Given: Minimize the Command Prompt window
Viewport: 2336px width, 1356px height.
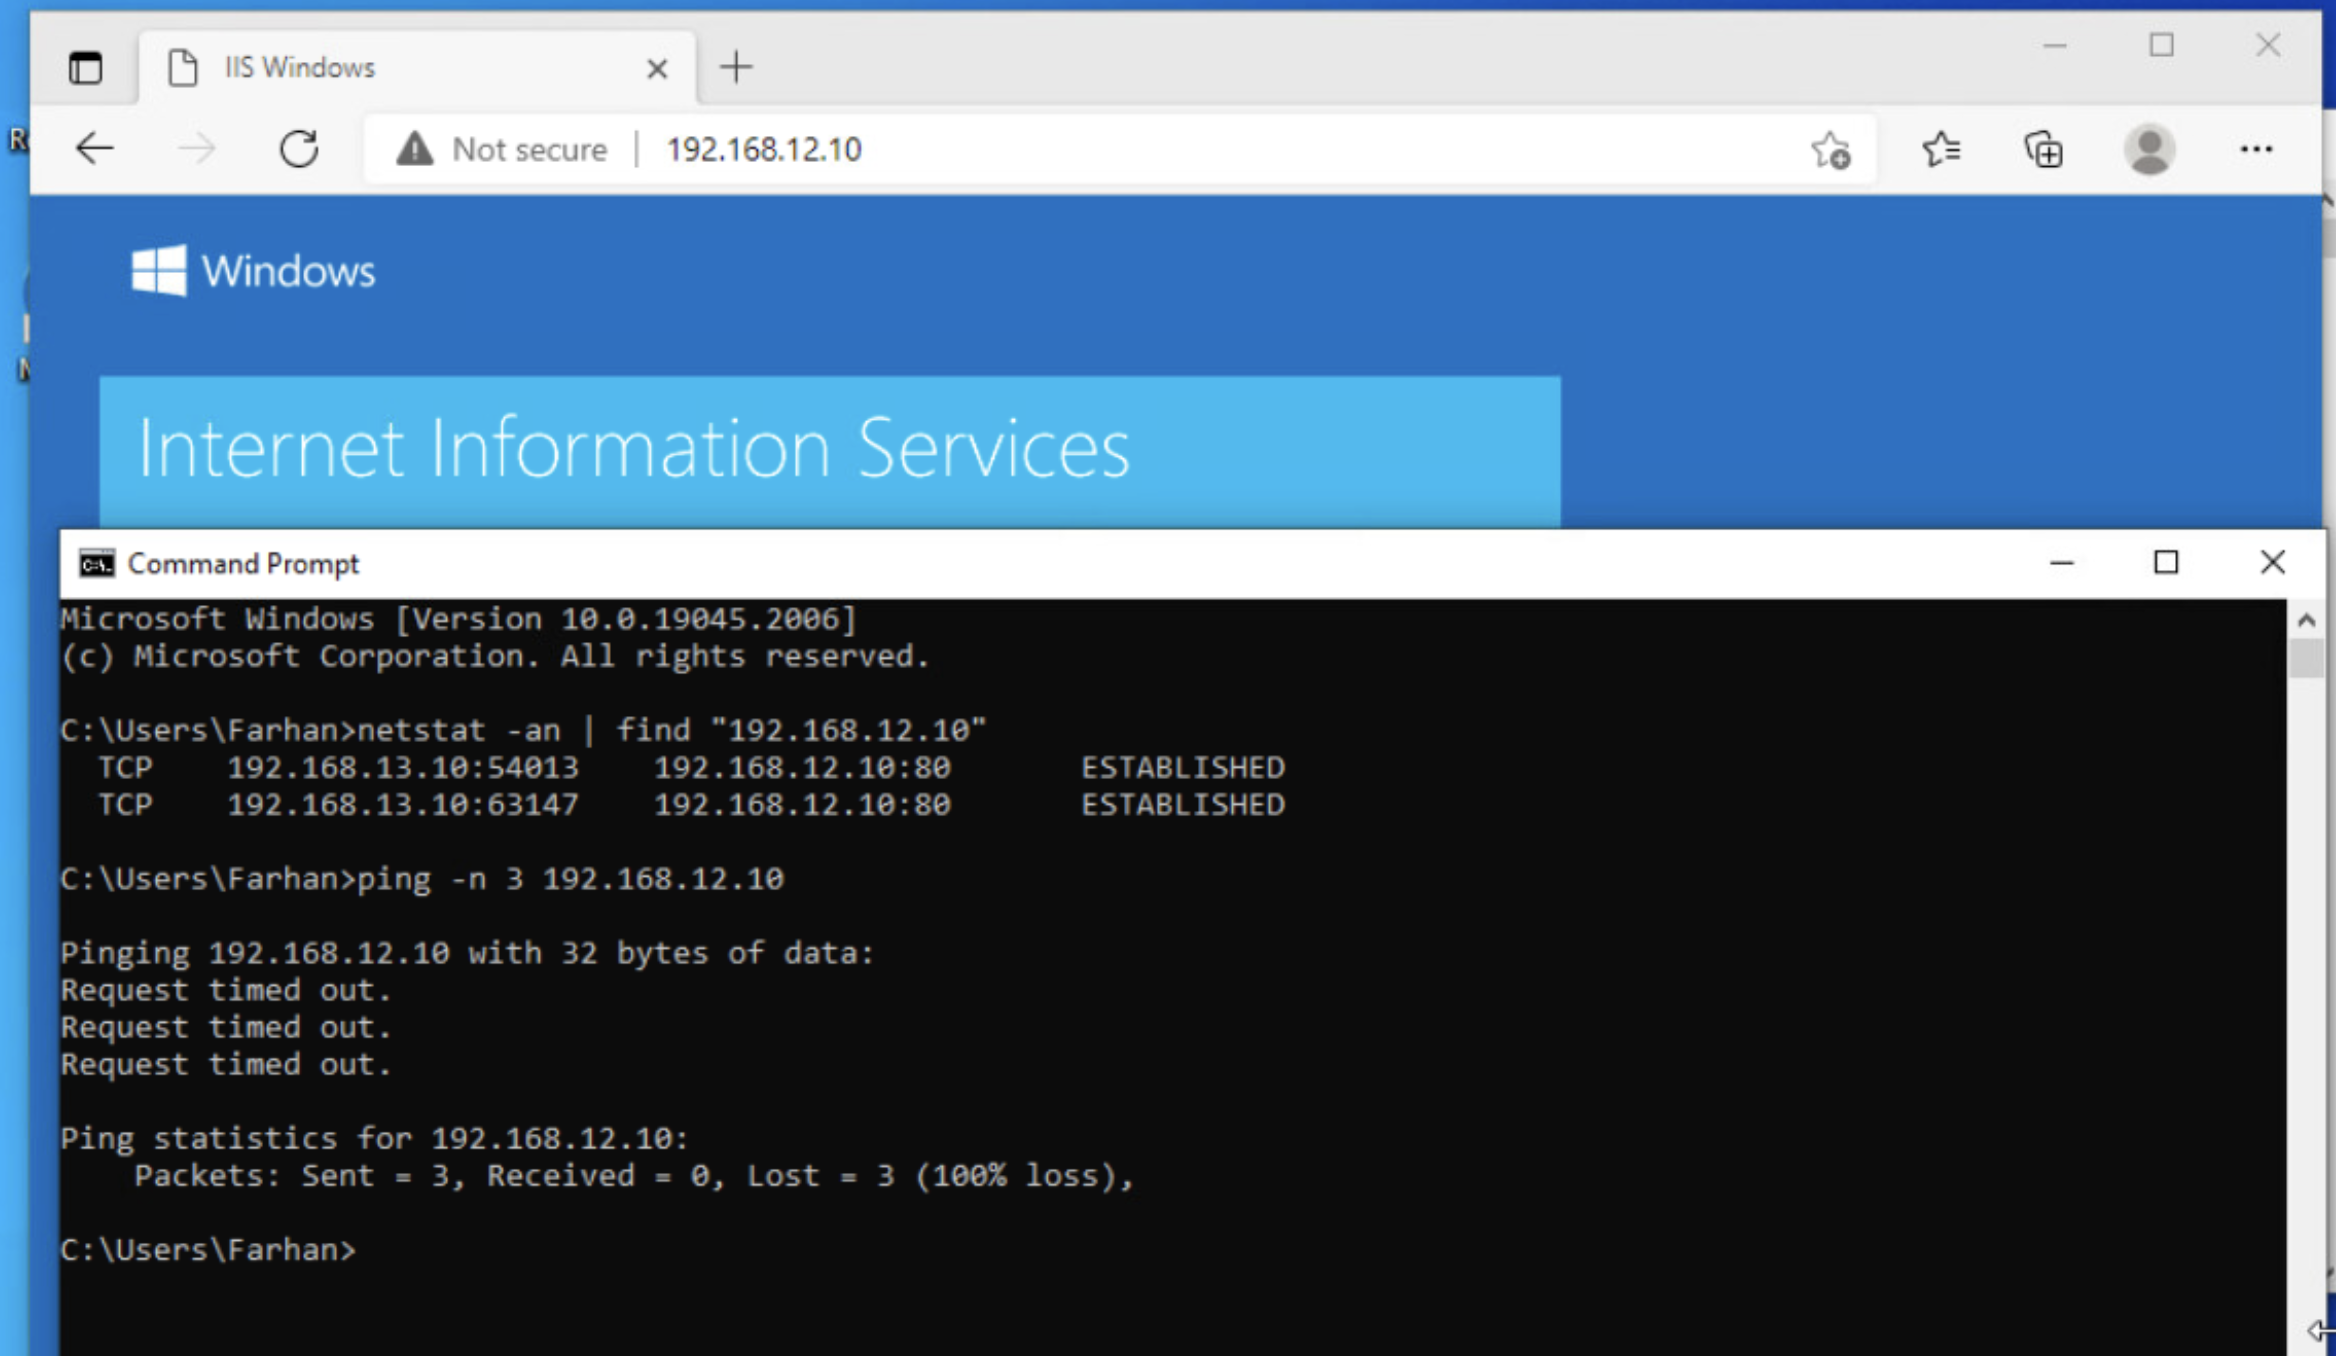Looking at the screenshot, I should coord(2061,563).
